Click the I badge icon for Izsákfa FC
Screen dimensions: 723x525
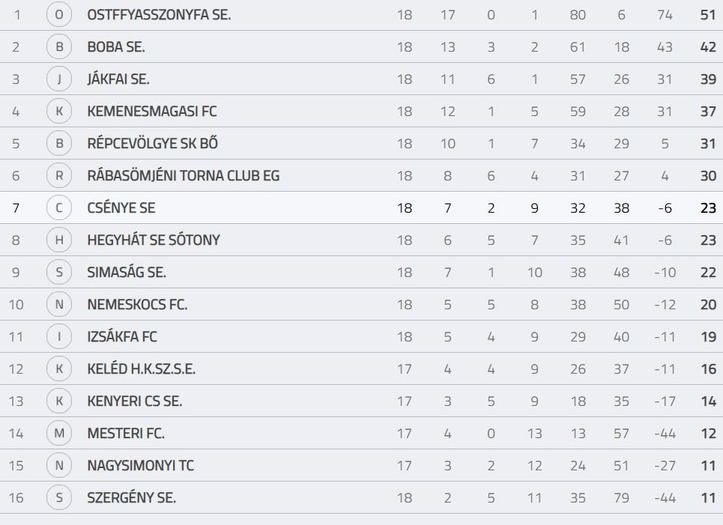(59, 336)
